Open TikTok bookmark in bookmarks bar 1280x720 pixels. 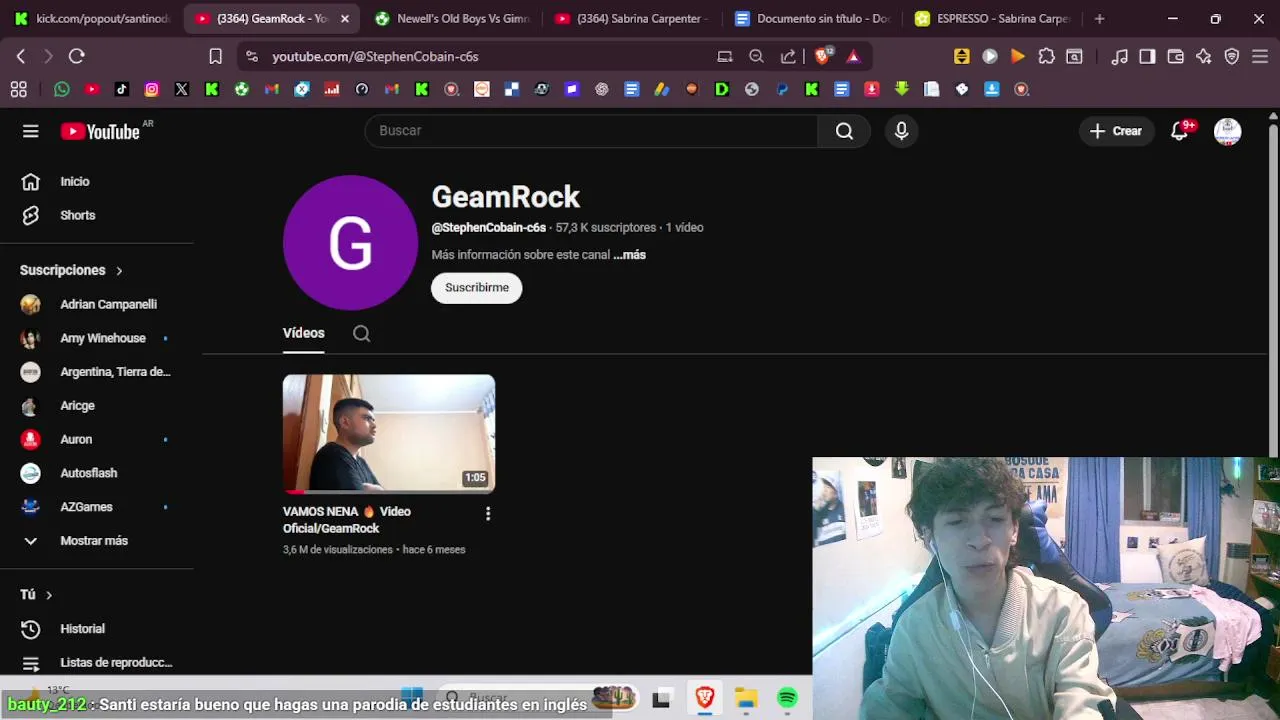click(122, 89)
